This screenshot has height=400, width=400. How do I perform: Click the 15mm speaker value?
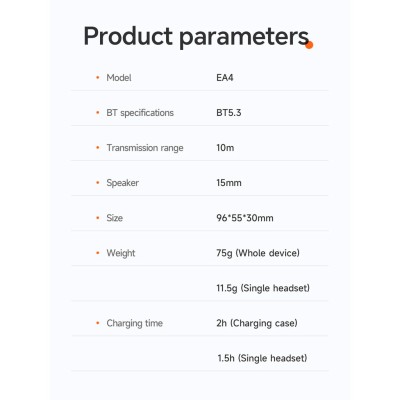click(x=229, y=183)
